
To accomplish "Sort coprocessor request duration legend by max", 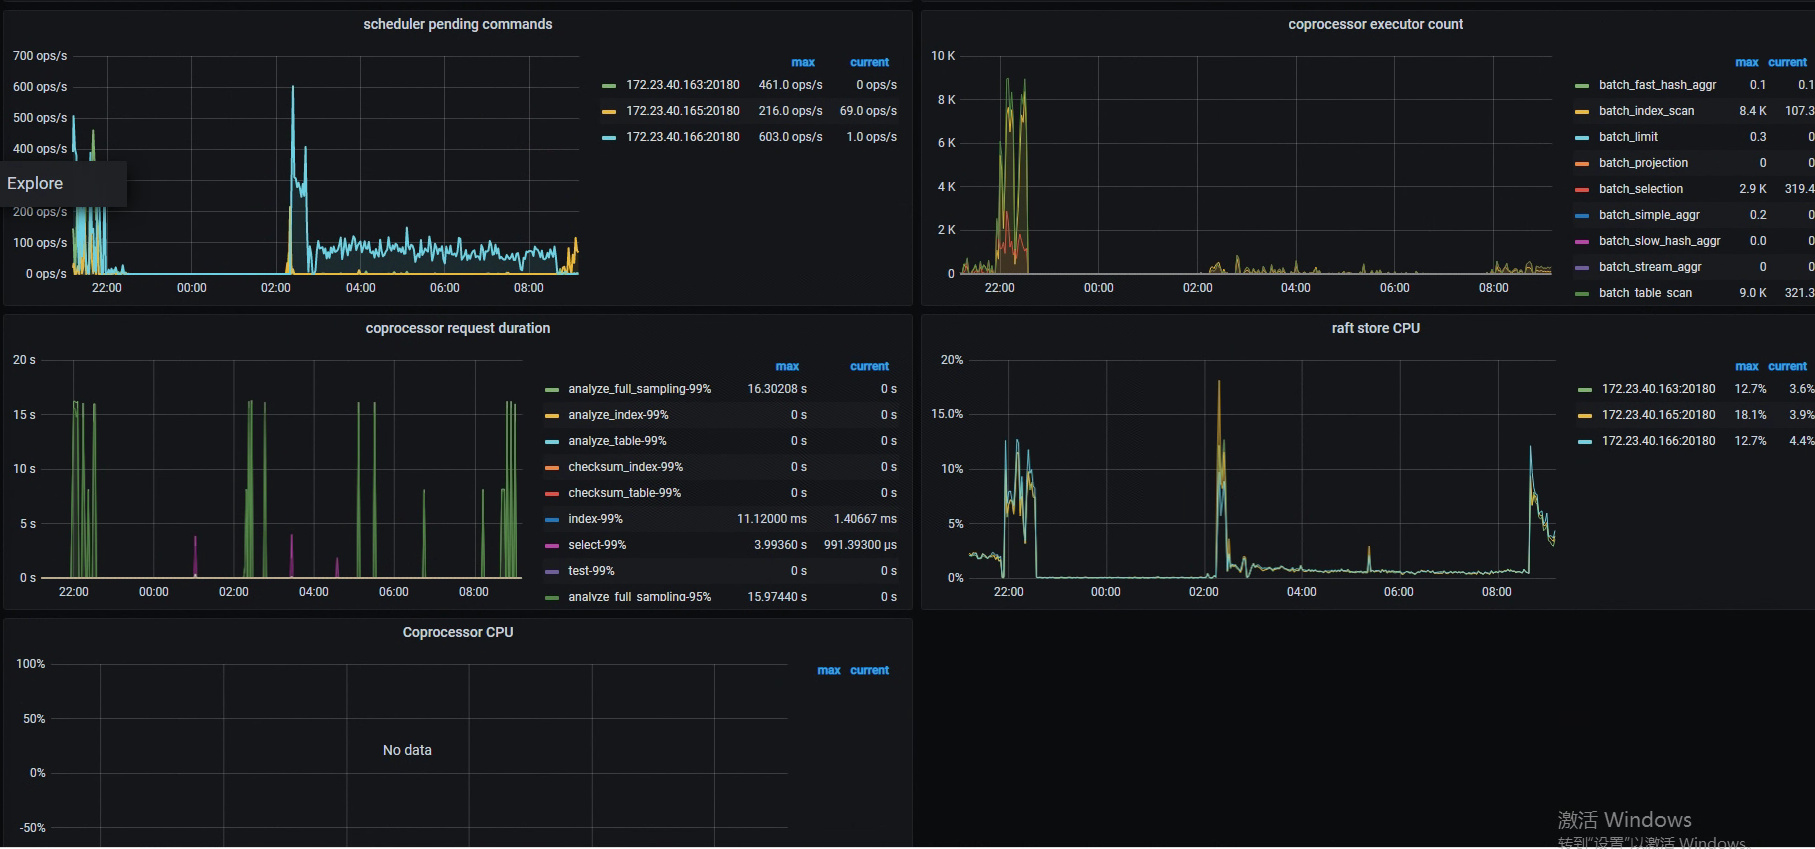I will click(x=787, y=366).
